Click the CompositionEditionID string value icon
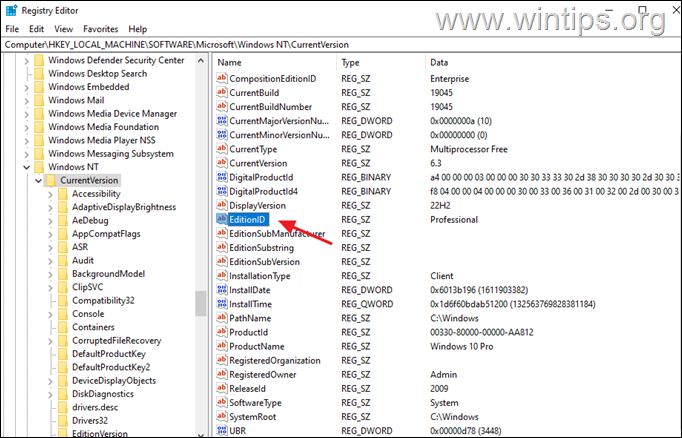This screenshot has width=682, height=438. (222, 78)
